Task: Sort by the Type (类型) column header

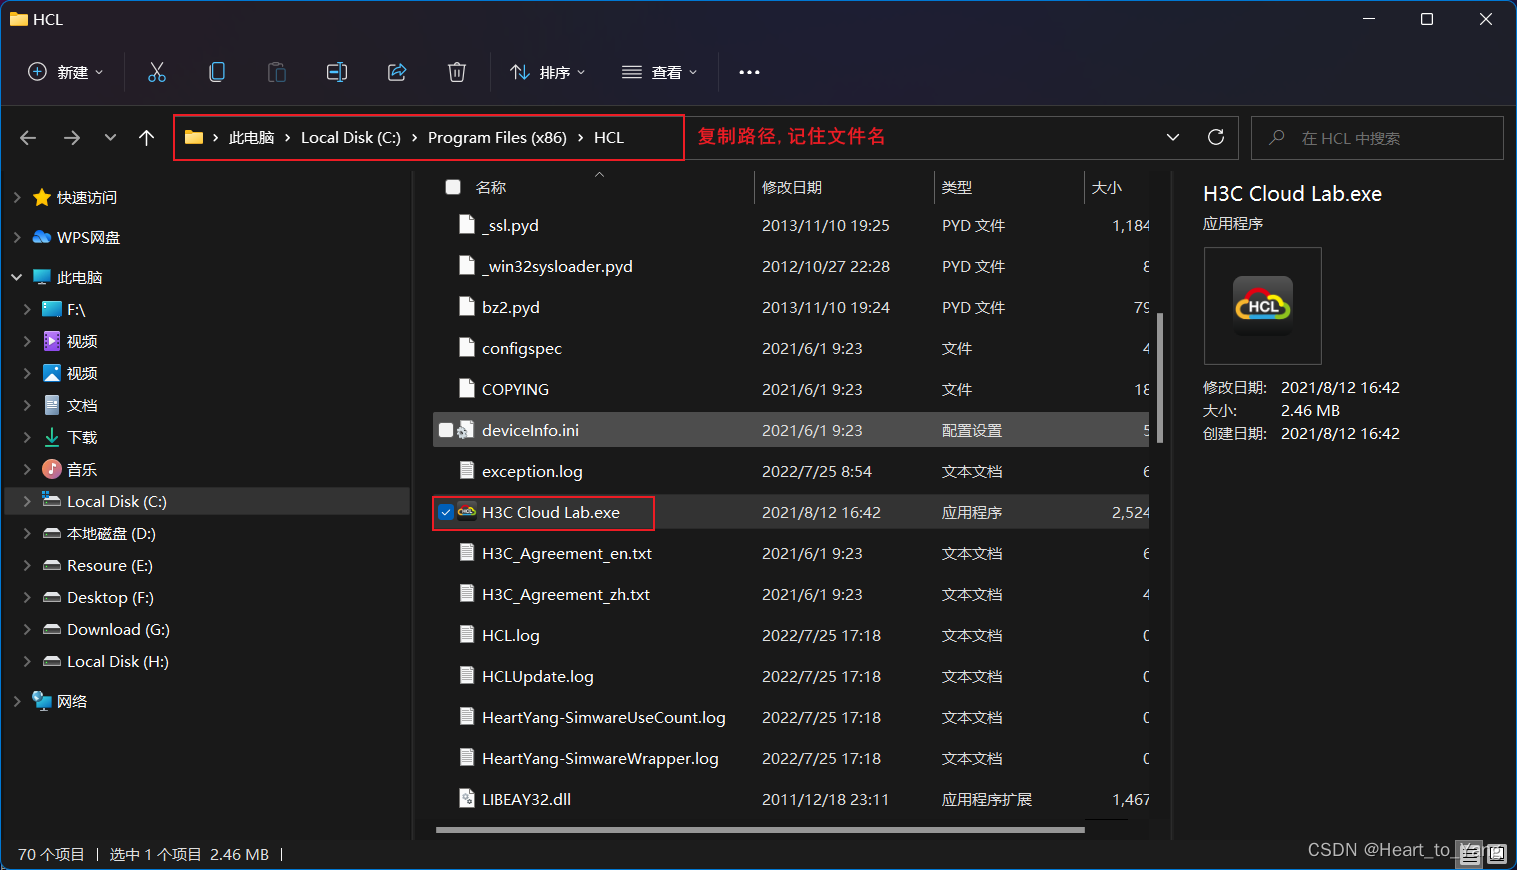Action: (957, 187)
